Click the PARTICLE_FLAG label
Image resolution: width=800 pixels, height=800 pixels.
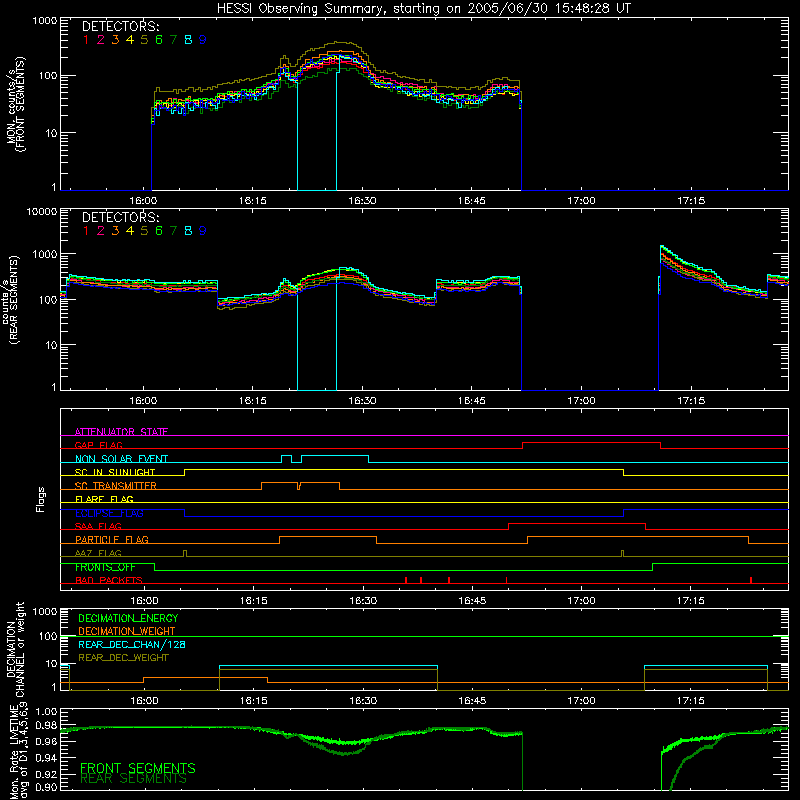112,540
